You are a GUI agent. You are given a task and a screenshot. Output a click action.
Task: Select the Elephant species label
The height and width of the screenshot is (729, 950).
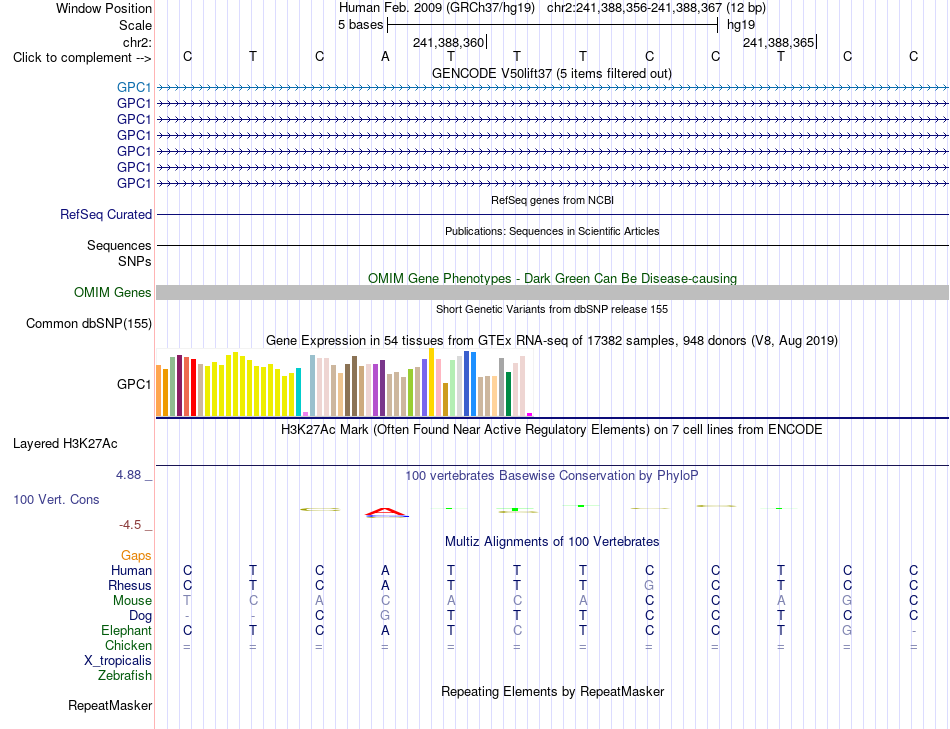click(127, 631)
